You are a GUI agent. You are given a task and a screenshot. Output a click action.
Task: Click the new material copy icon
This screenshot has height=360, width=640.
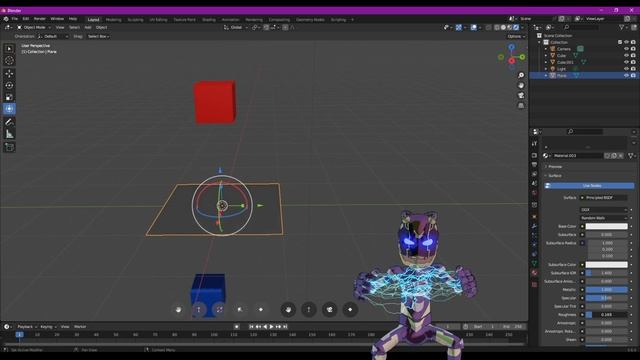pos(614,156)
